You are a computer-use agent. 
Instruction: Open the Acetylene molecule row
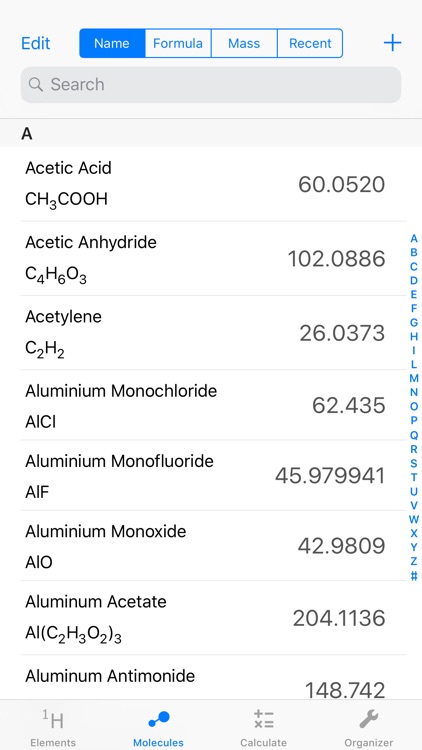click(211, 332)
